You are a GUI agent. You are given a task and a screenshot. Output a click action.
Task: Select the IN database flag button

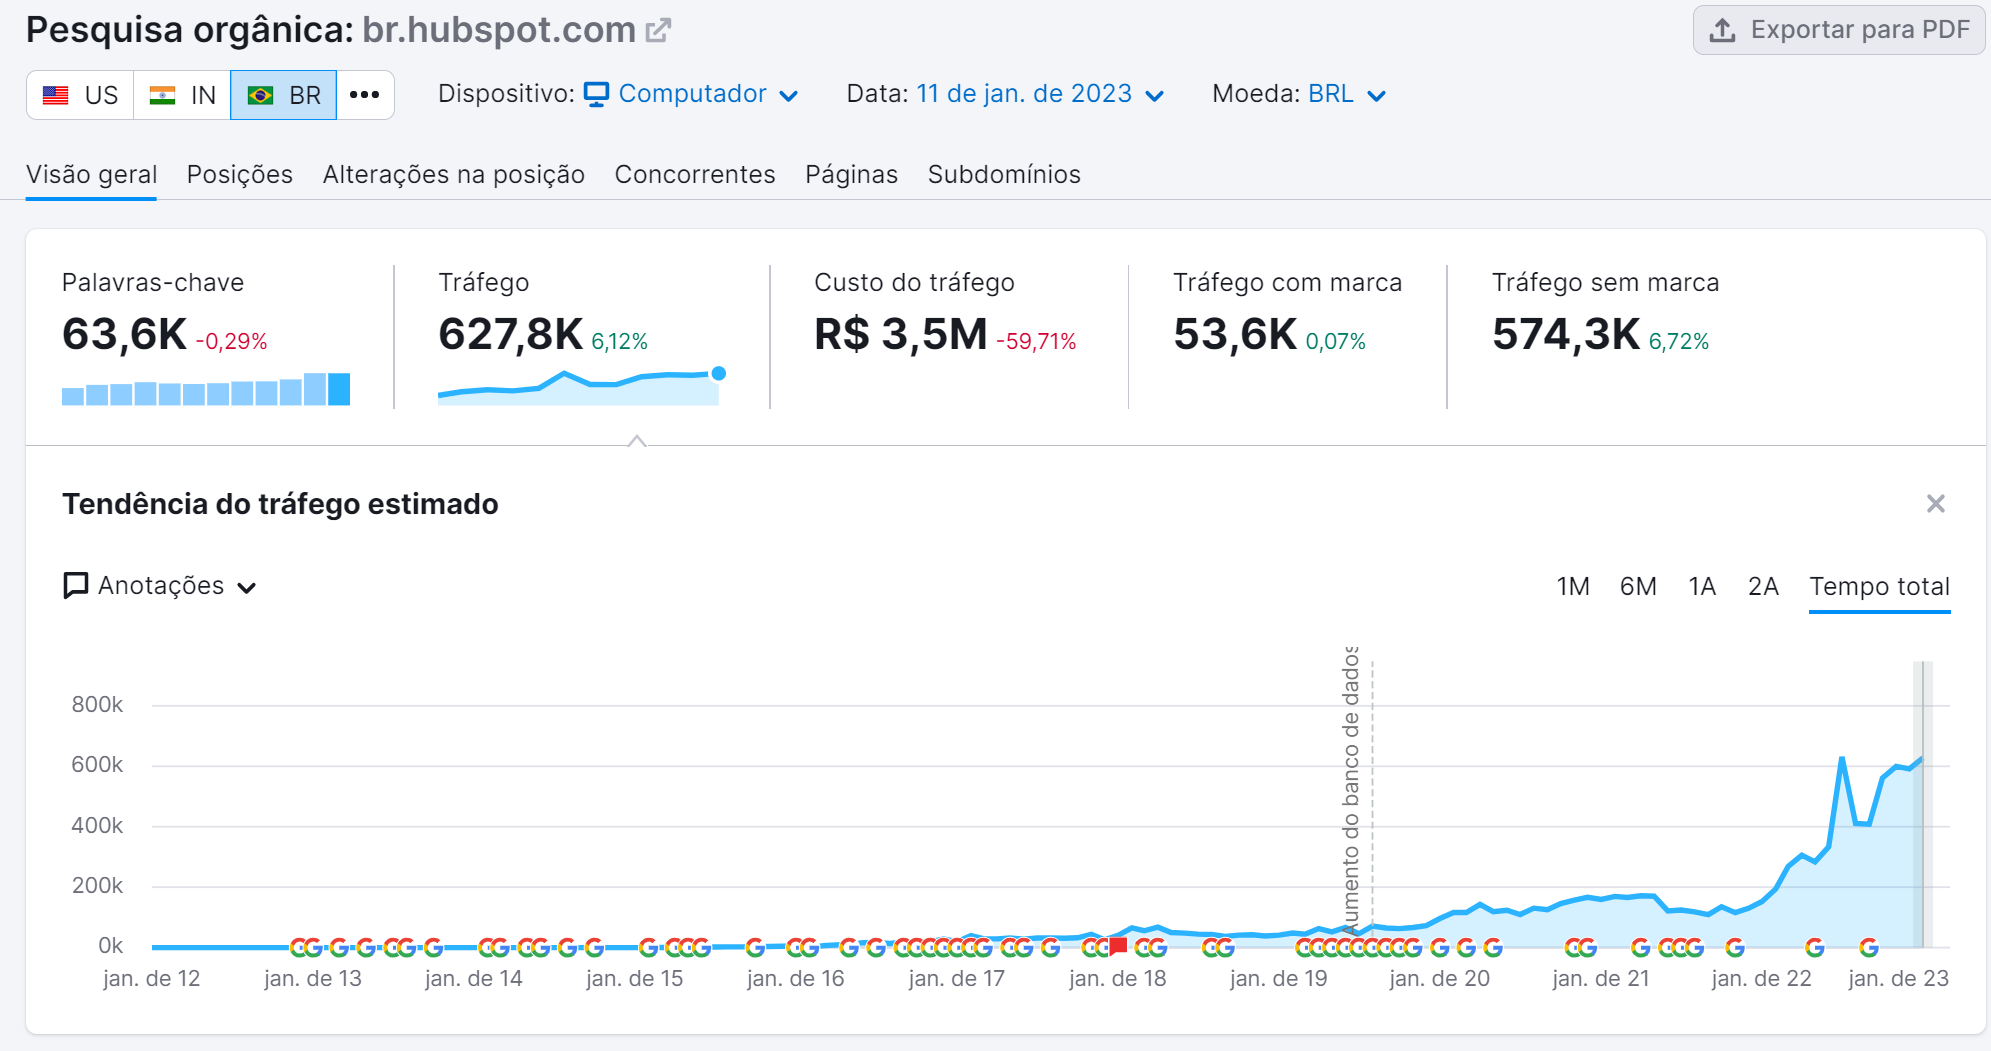click(182, 95)
